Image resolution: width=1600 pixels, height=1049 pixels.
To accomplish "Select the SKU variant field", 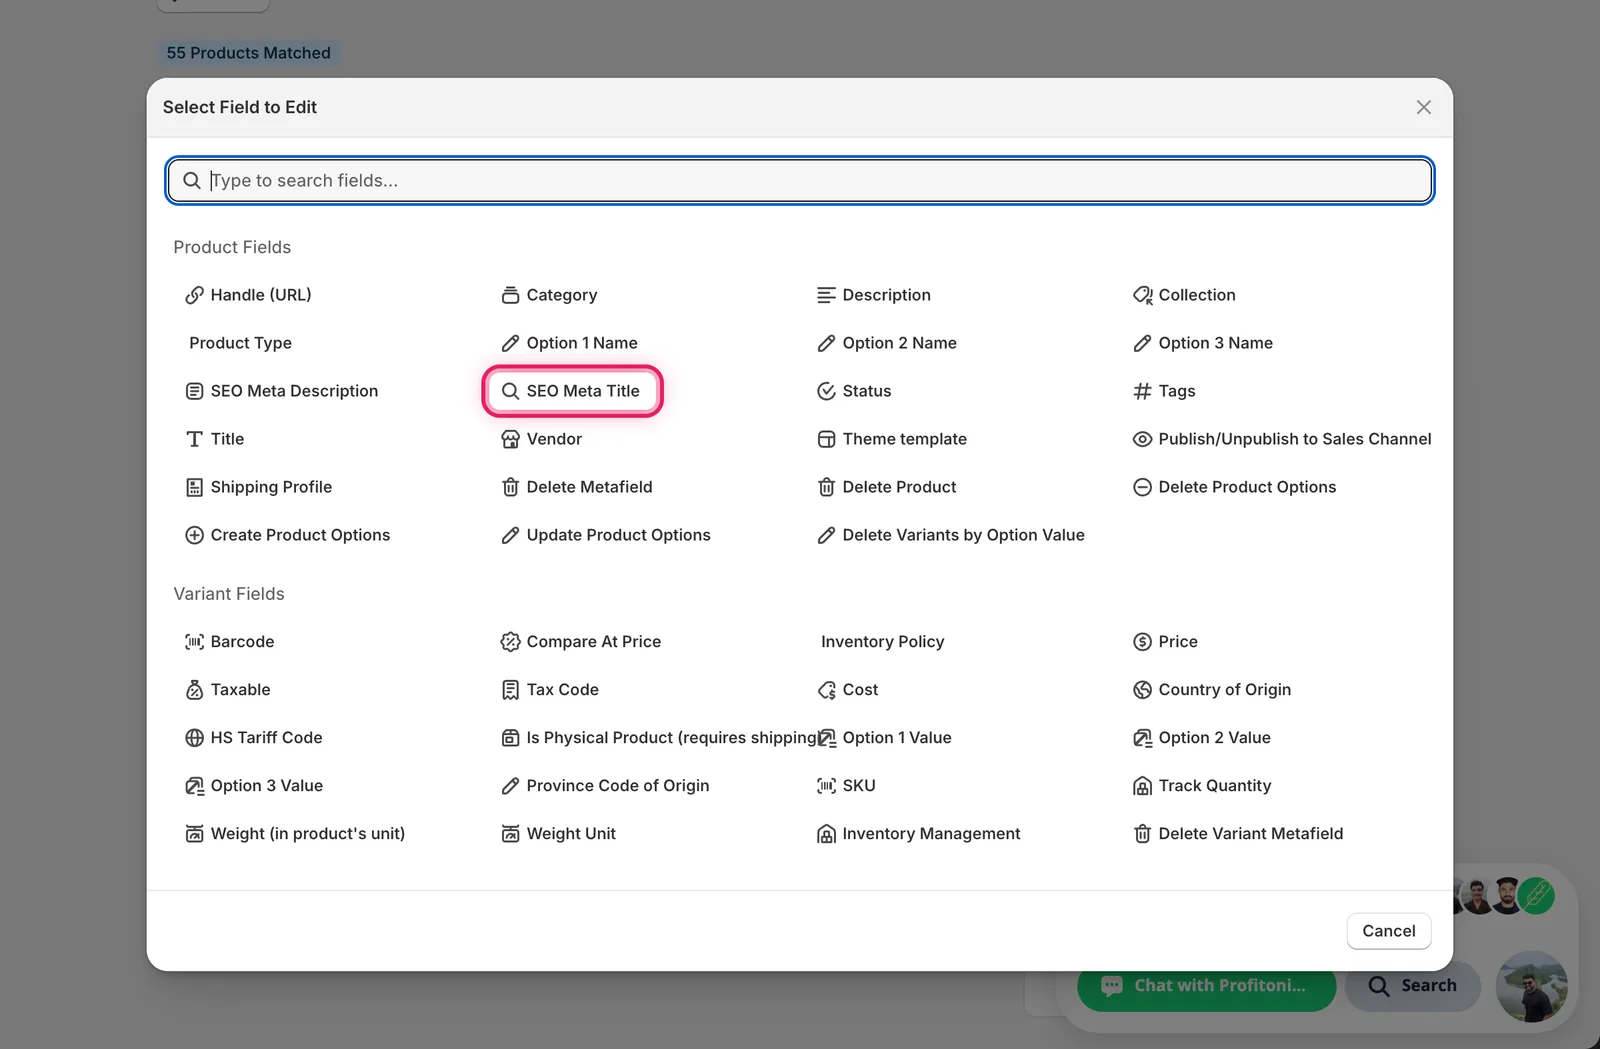I will [846, 786].
